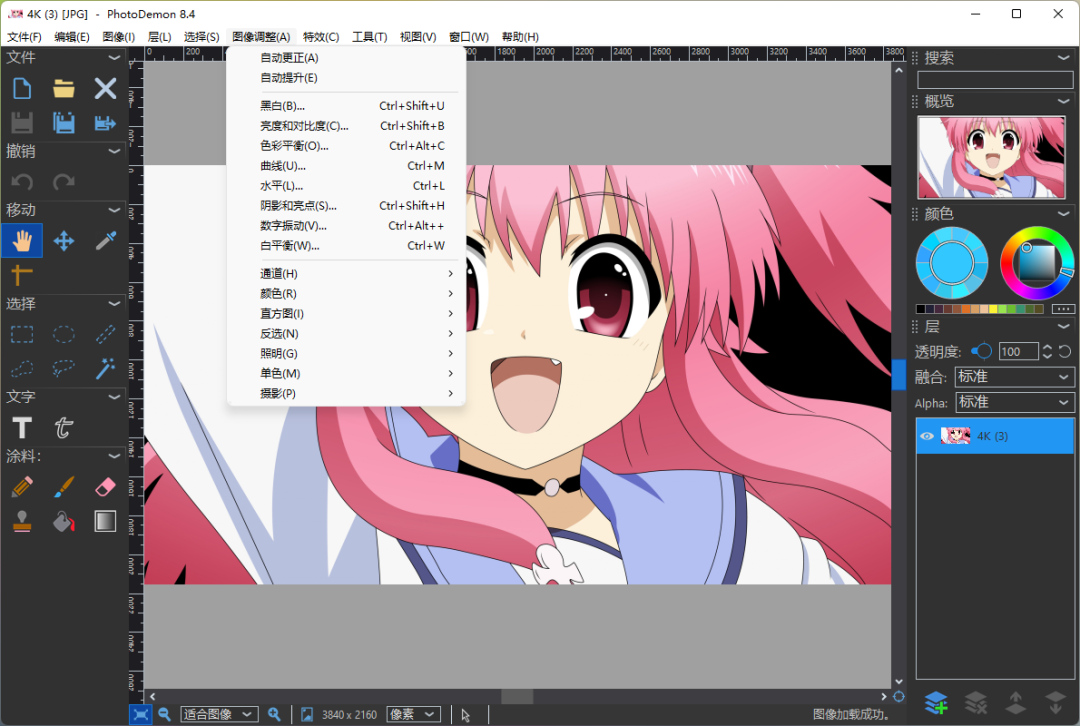Select the Fill bucket tool
The image size is (1080, 726).
pos(63,520)
